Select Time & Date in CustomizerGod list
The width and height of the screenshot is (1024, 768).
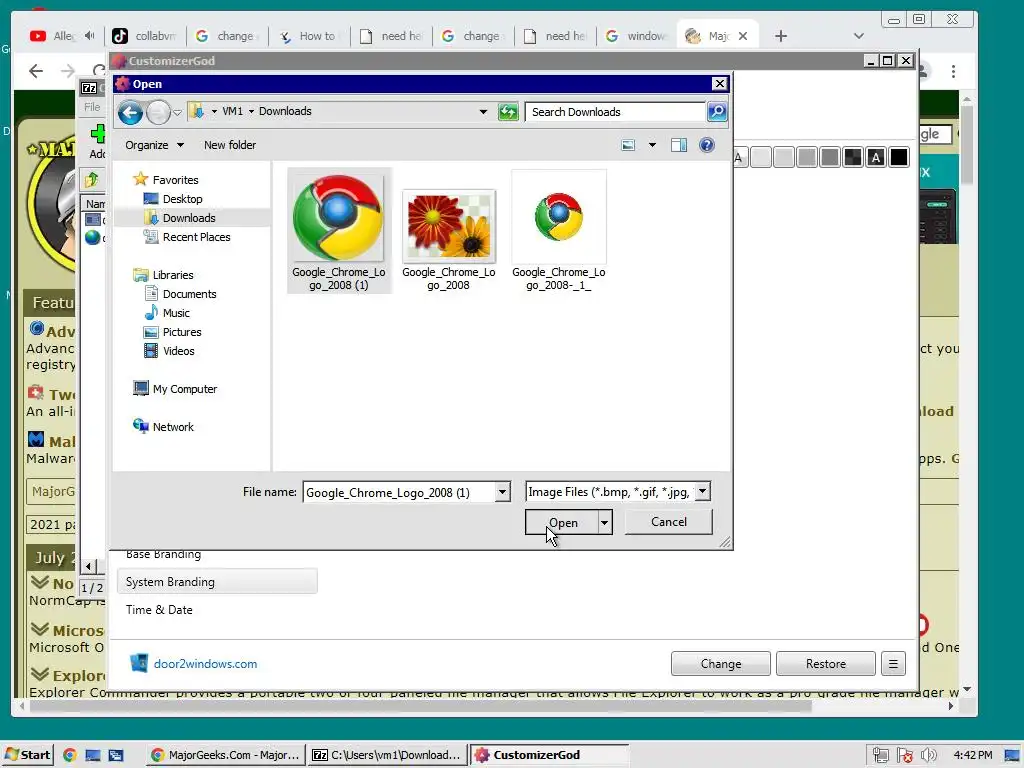[x=159, y=609]
